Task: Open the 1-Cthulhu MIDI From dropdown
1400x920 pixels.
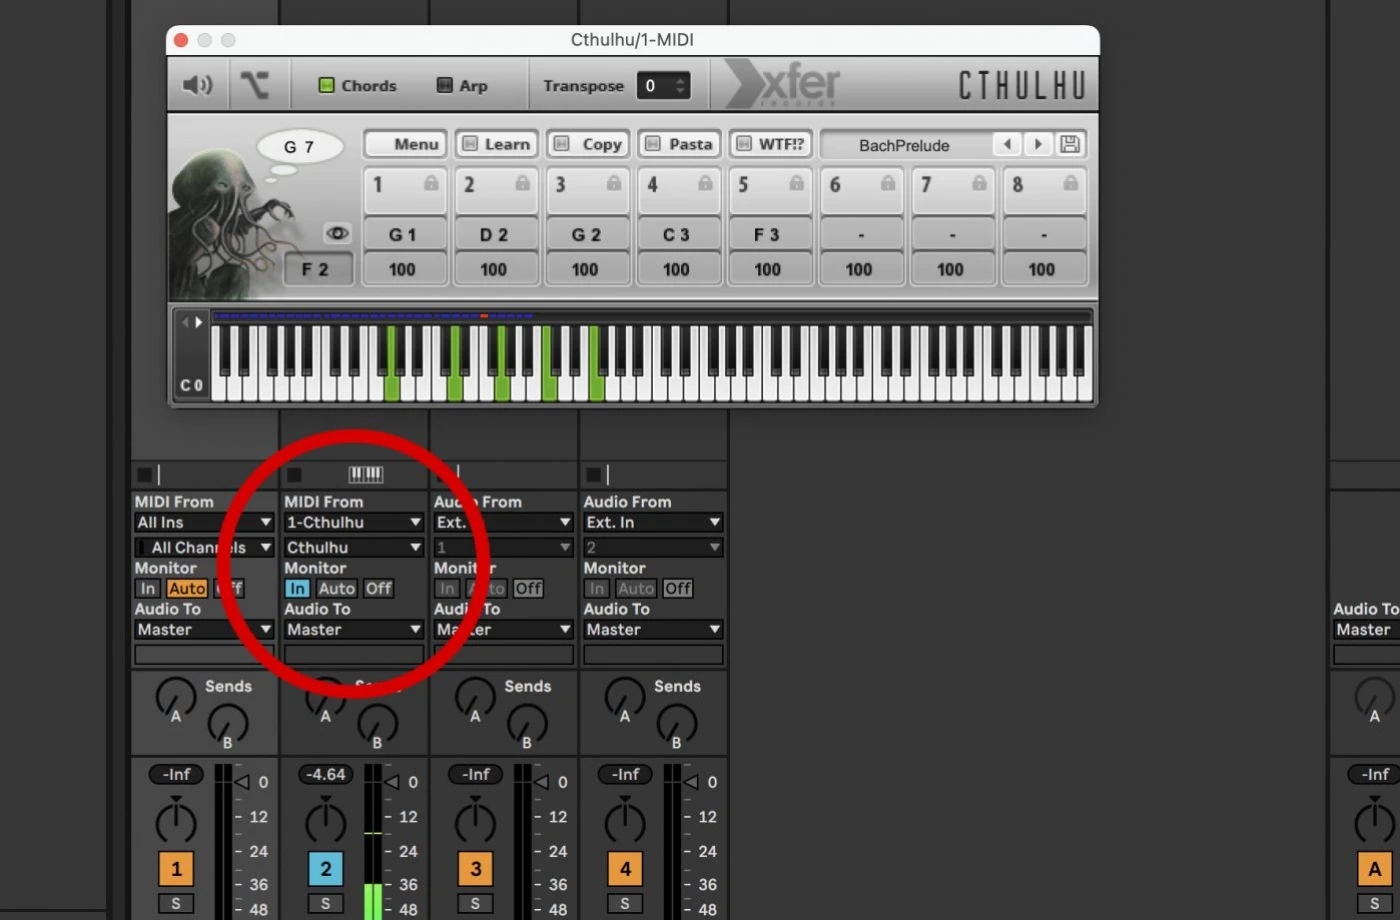Action: tap(354, 522)
